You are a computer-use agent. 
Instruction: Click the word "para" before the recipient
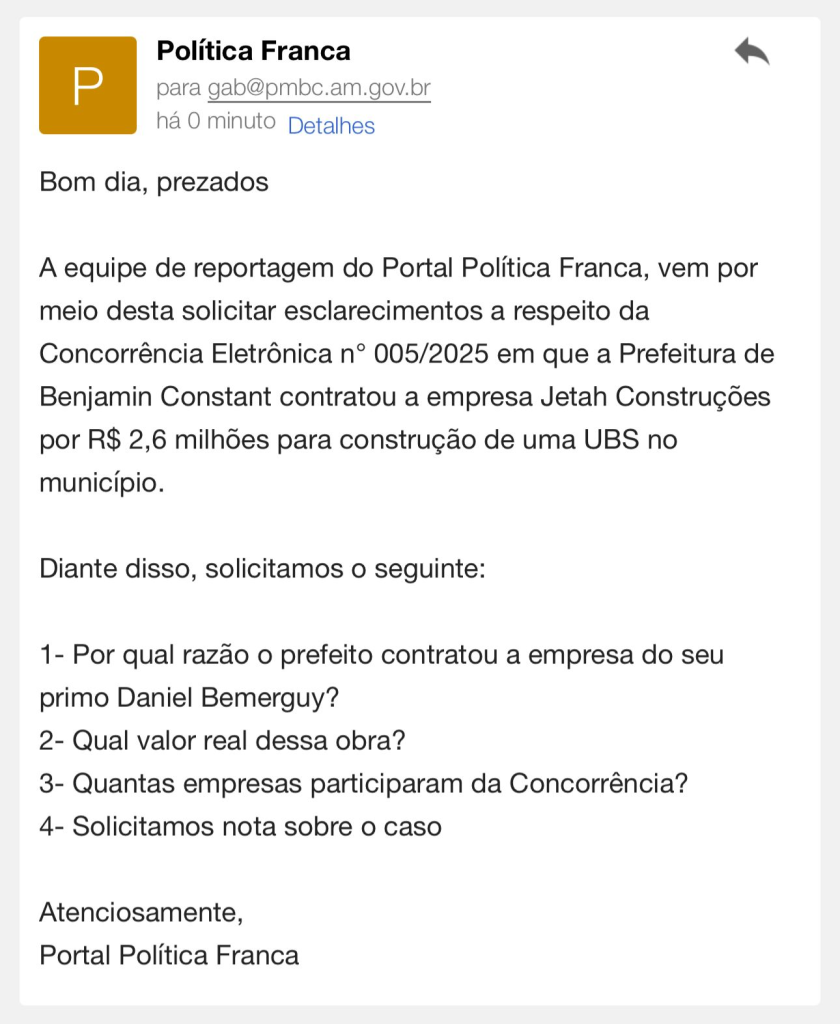coord(179,88)
